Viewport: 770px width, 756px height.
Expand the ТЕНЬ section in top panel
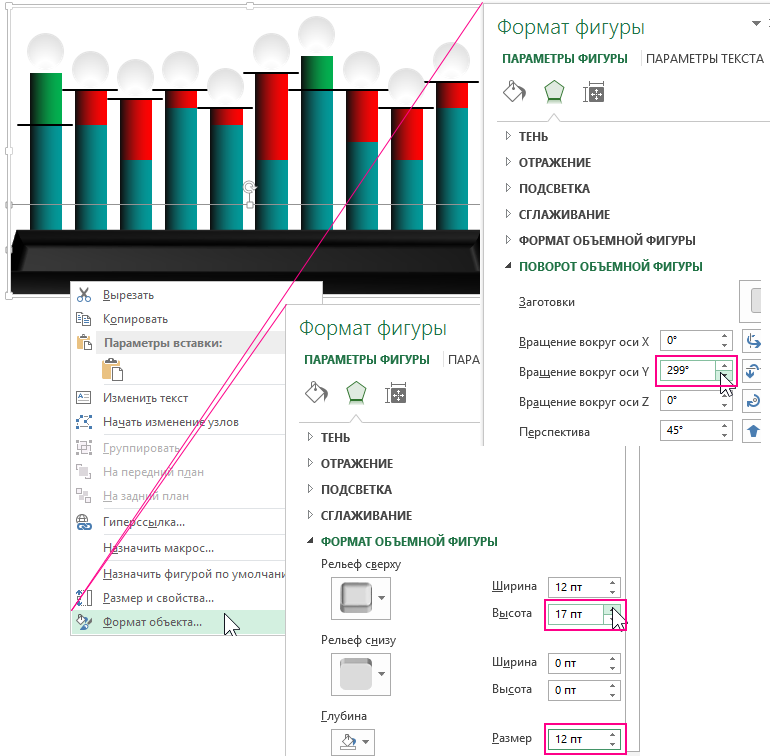pyautogui.click(x=534, y=136)
